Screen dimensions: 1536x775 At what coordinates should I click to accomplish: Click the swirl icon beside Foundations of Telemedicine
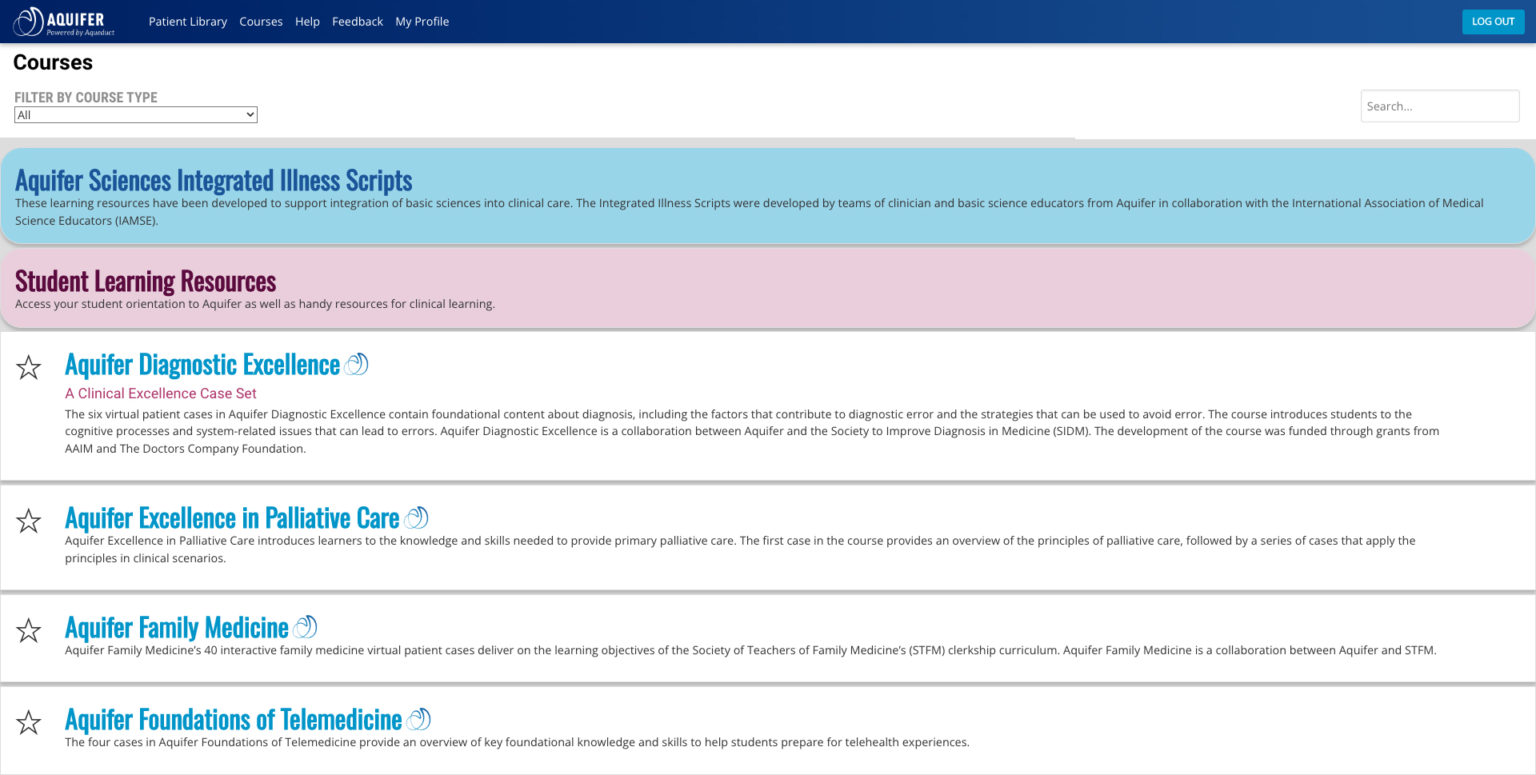point(418,719)
